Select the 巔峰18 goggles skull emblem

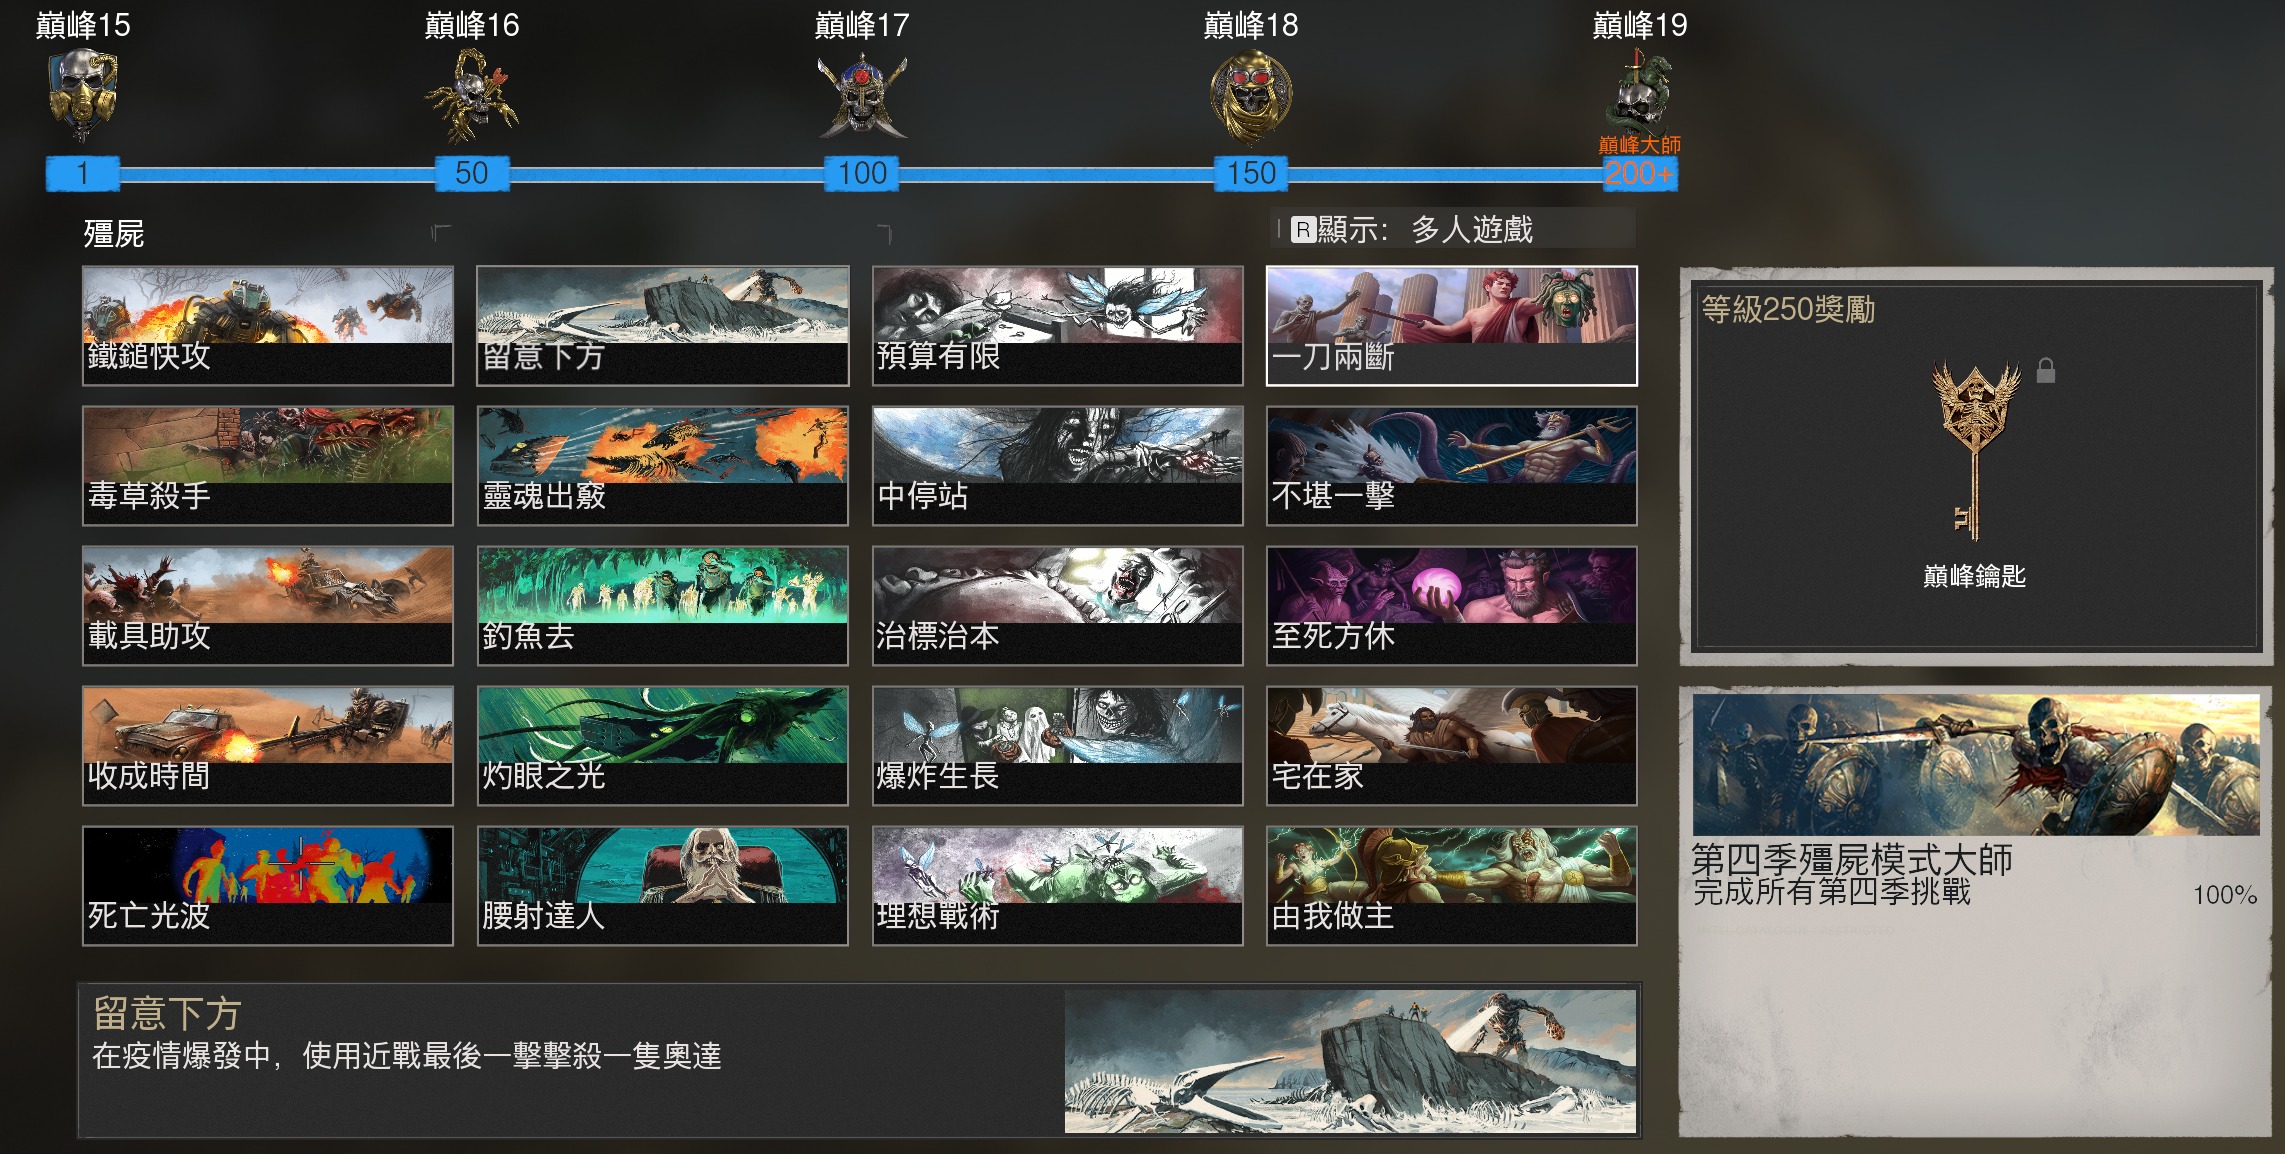[1250, 97]
